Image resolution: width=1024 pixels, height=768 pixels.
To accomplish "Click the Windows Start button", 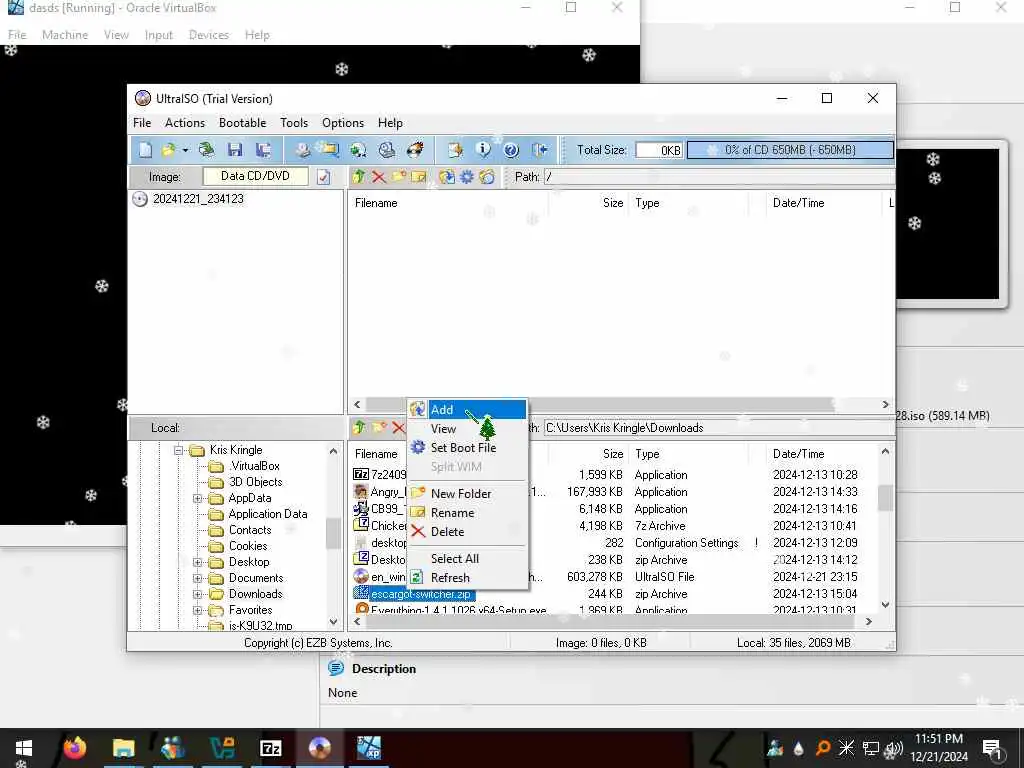I will pos(24,748).
